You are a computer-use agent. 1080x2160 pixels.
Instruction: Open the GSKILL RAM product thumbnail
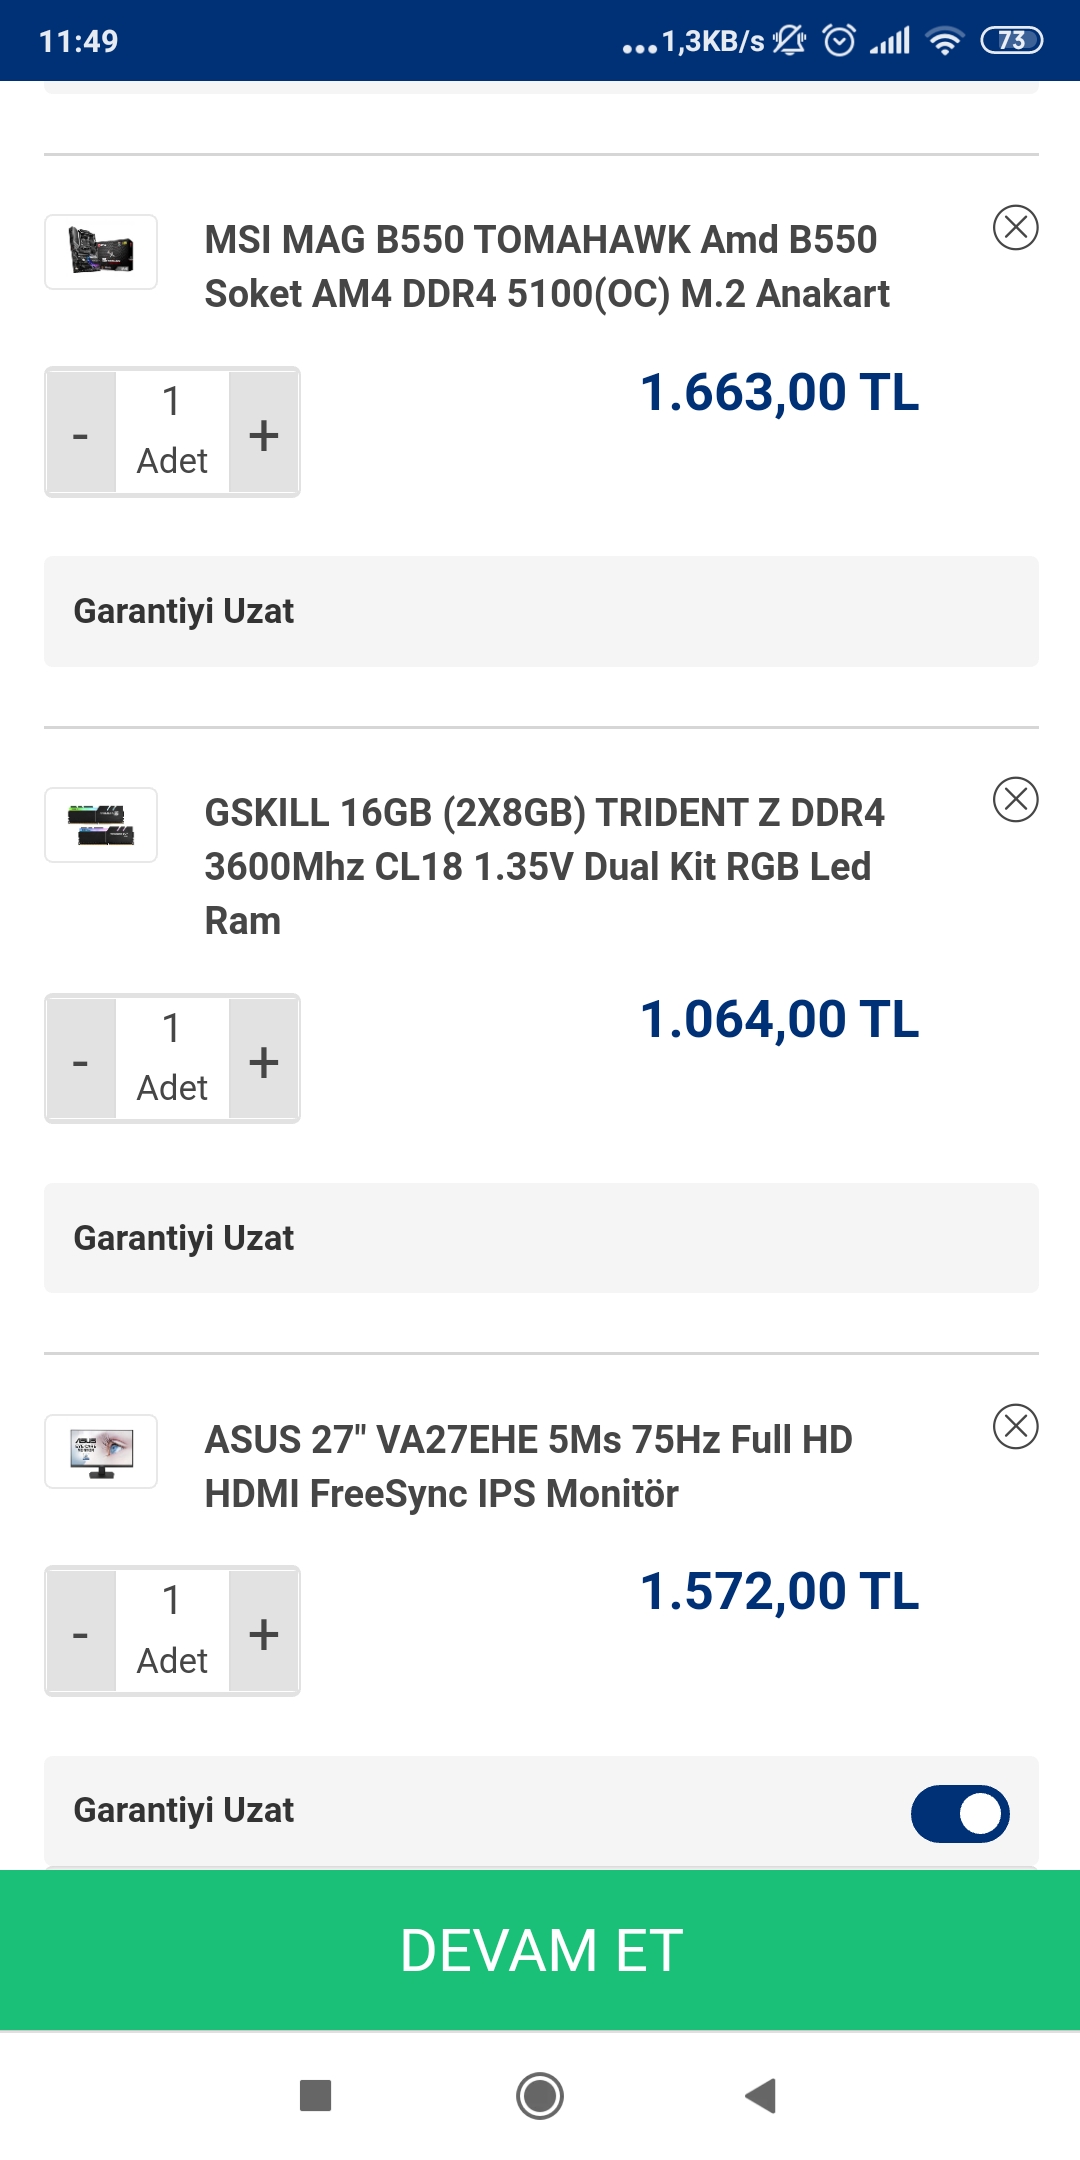point(101,825)
